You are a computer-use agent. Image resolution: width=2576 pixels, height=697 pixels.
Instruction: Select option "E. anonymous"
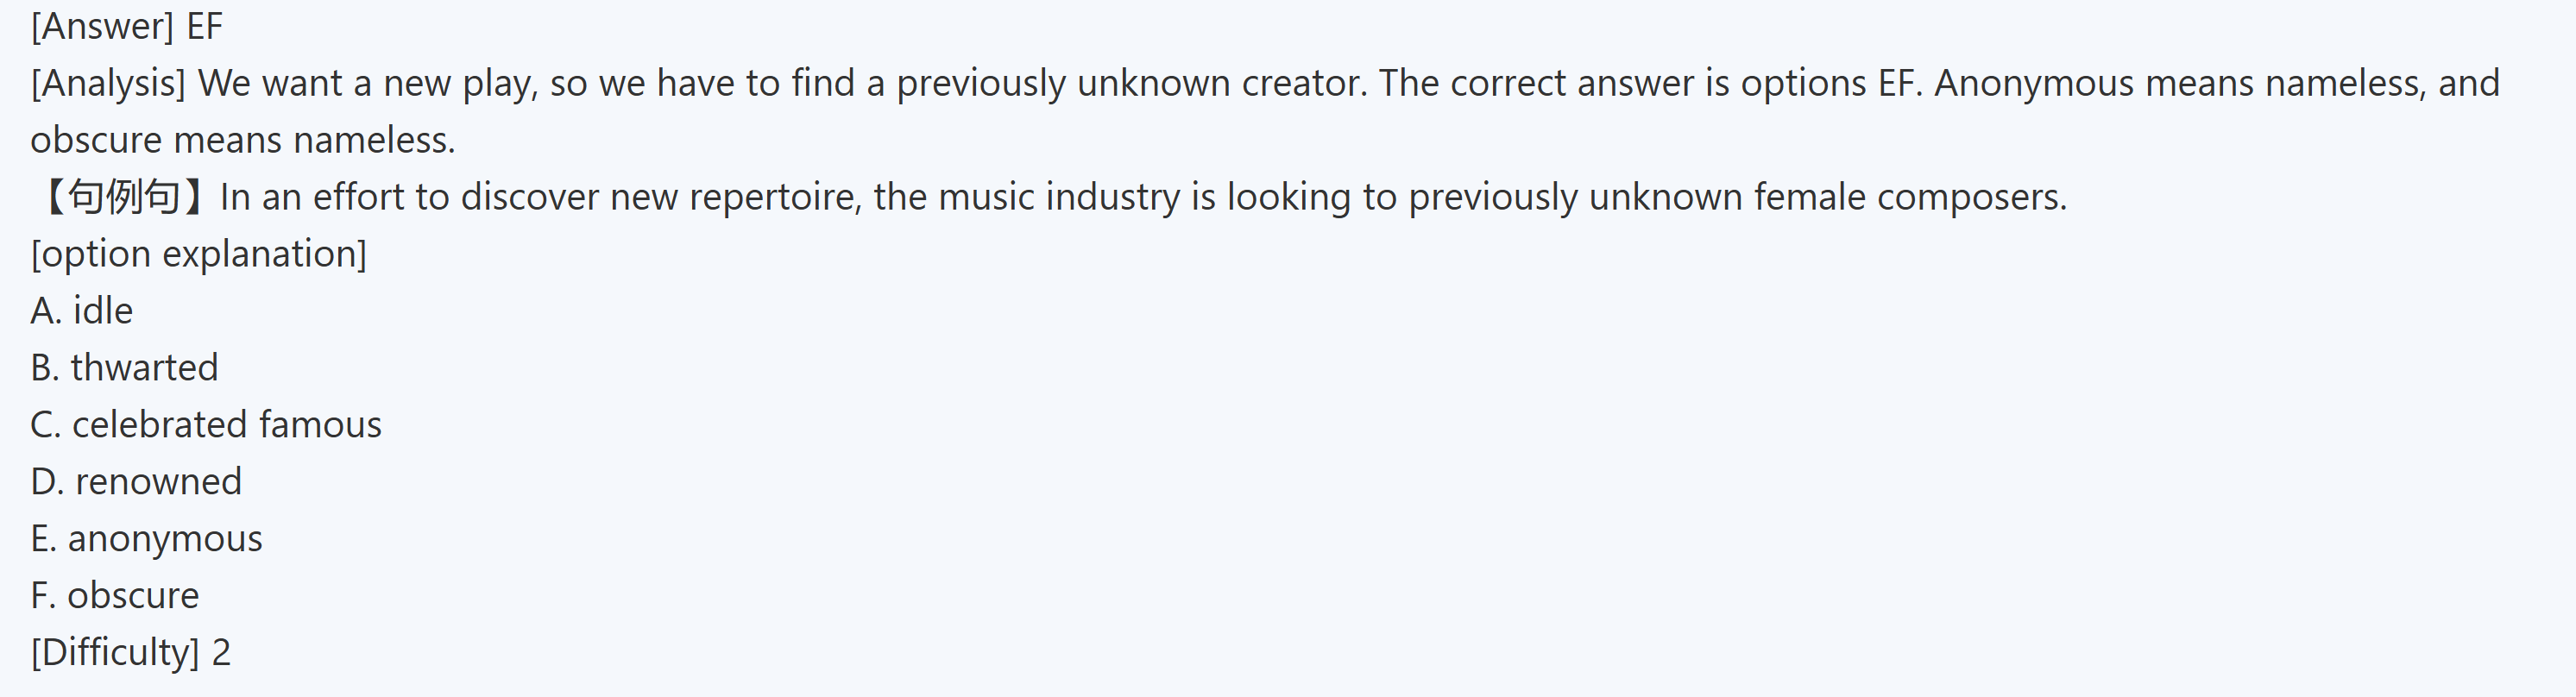click(x=146, y=539)
